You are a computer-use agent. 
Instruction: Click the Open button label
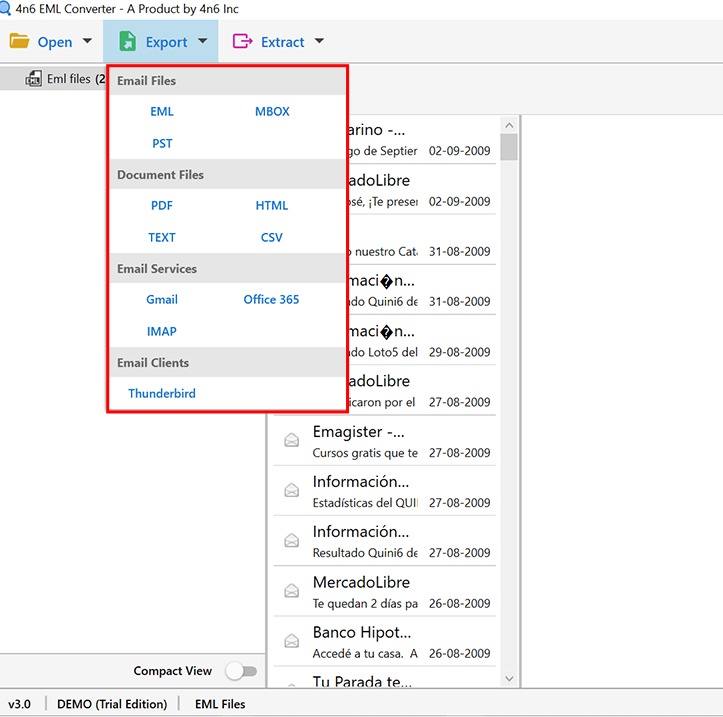(x=55, y=42)
